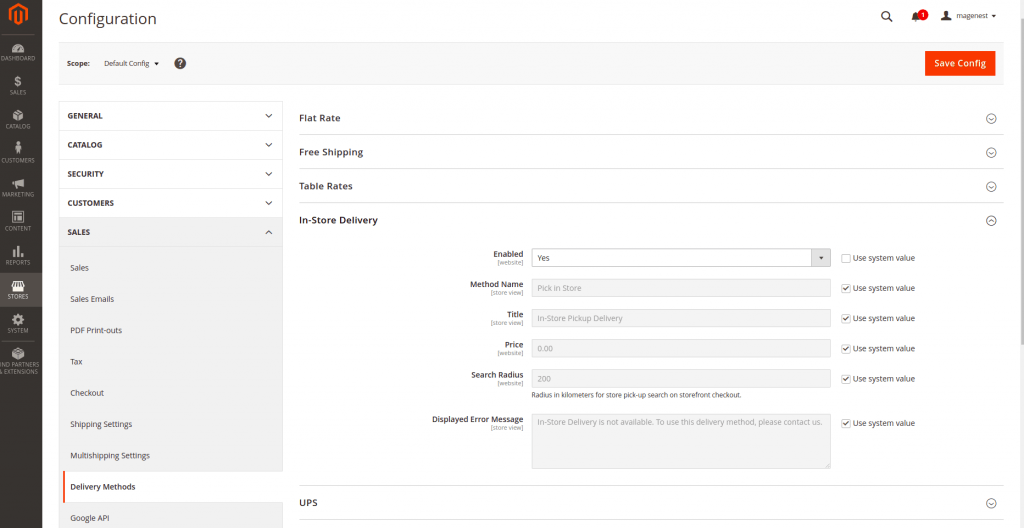The height and width of the screenshot is (528, 1024).
Task: Expand the Table Rates section
Action: click(650, 186)
